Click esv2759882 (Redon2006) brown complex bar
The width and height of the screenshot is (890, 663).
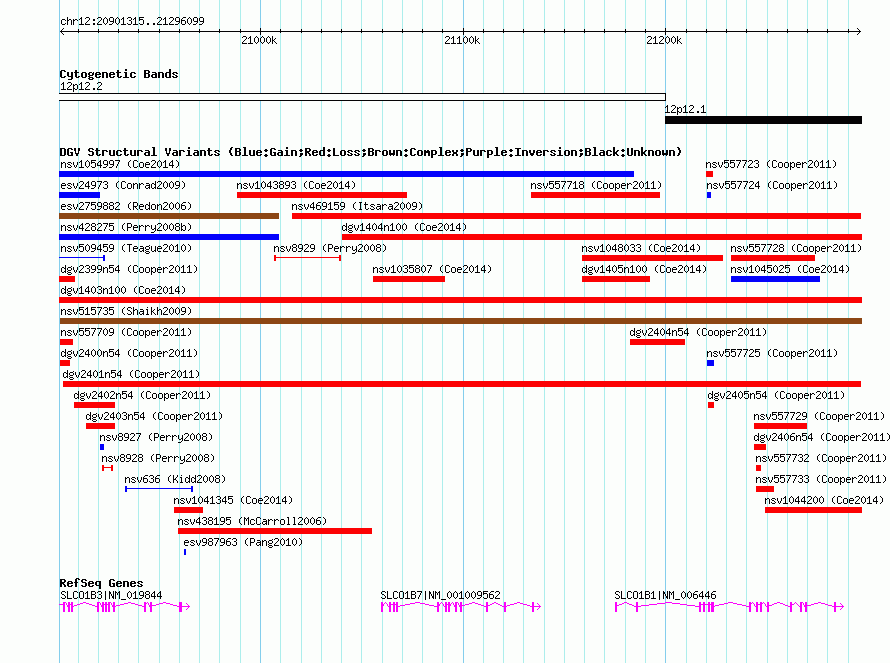[169, 216]
